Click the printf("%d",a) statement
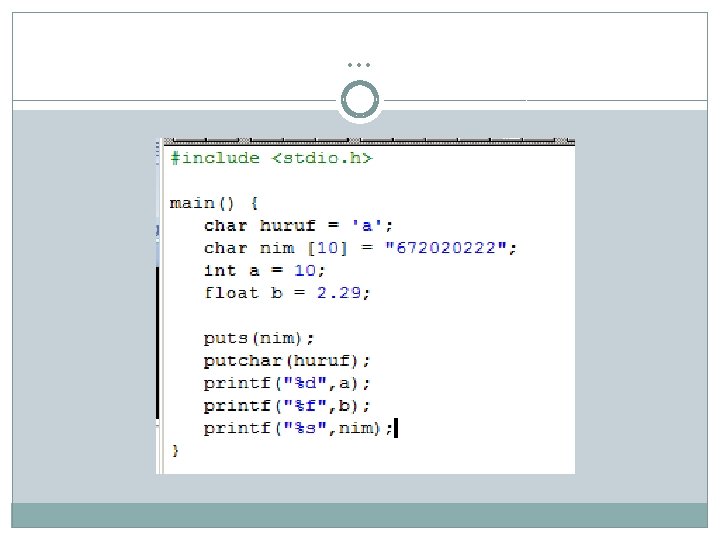This screenshot has height=540, width=720. (x=287, y=383)
